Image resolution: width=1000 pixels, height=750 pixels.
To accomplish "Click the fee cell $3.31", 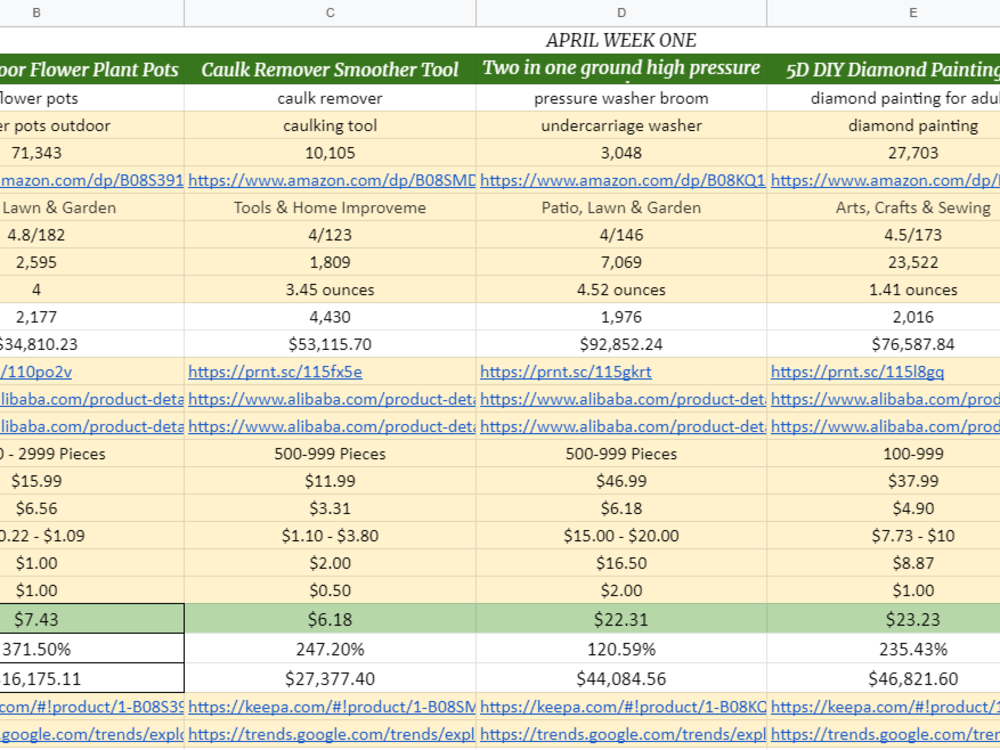I will point(330,509).
